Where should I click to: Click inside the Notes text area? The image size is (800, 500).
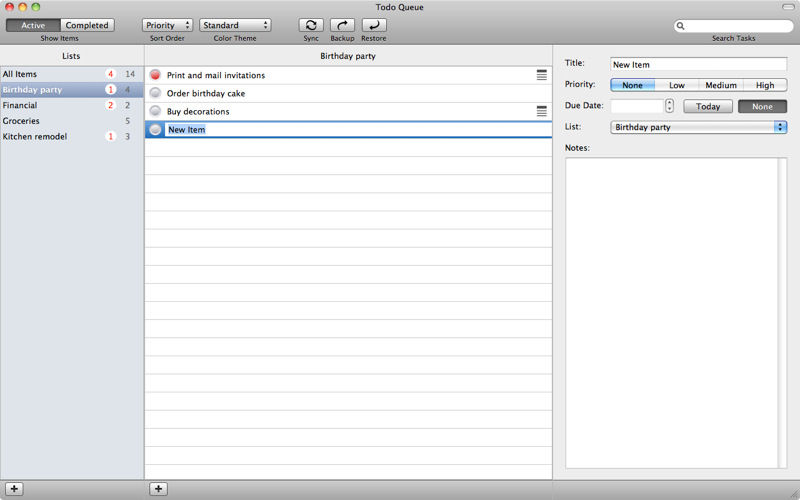coord(671,312)
